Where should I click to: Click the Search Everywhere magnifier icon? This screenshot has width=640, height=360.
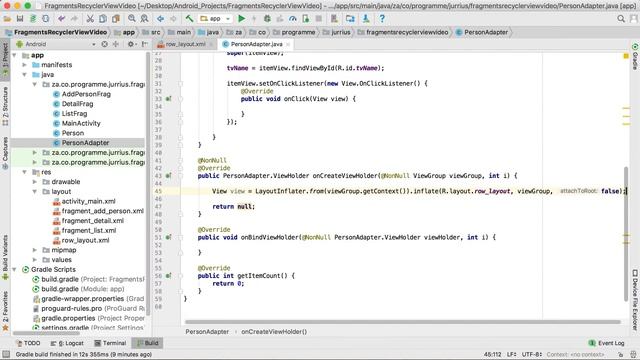click(621, 19)
